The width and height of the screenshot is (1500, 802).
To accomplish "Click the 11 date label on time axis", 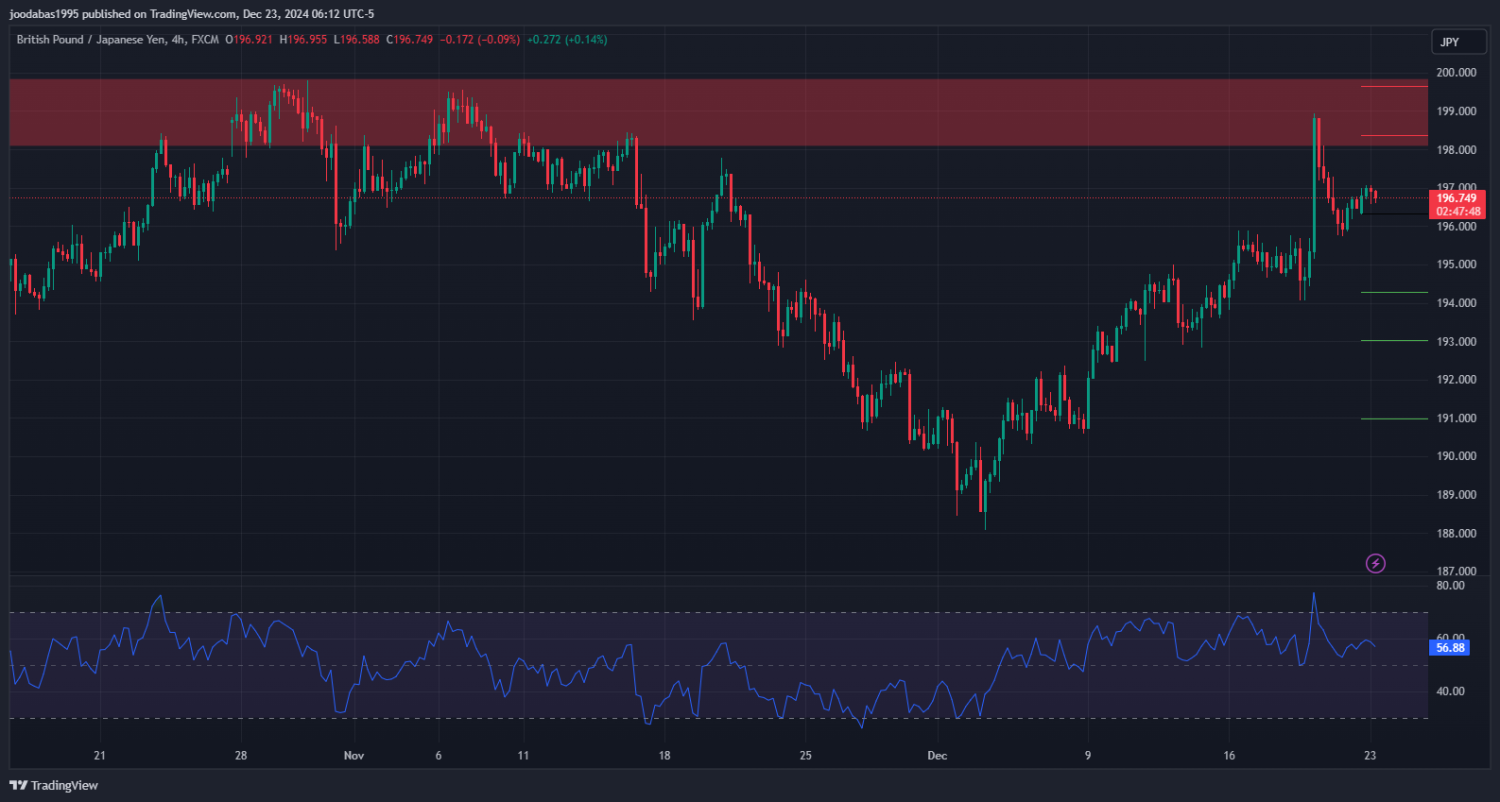I will pos(522,756).
